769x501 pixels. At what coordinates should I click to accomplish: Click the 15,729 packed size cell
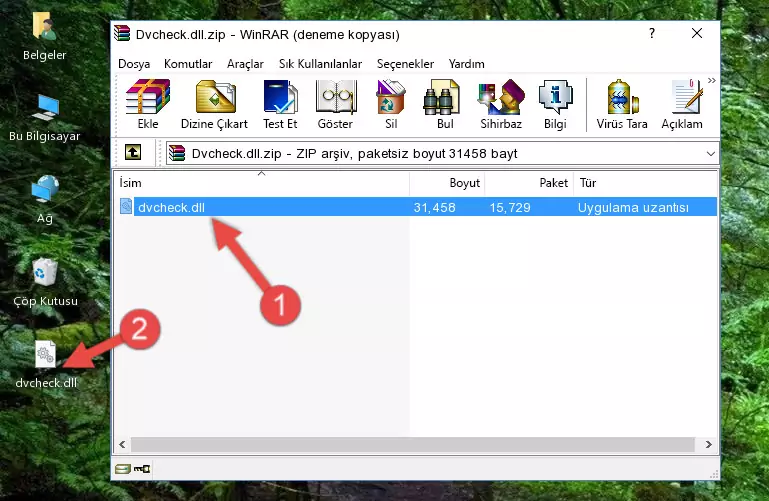[510, 207]
